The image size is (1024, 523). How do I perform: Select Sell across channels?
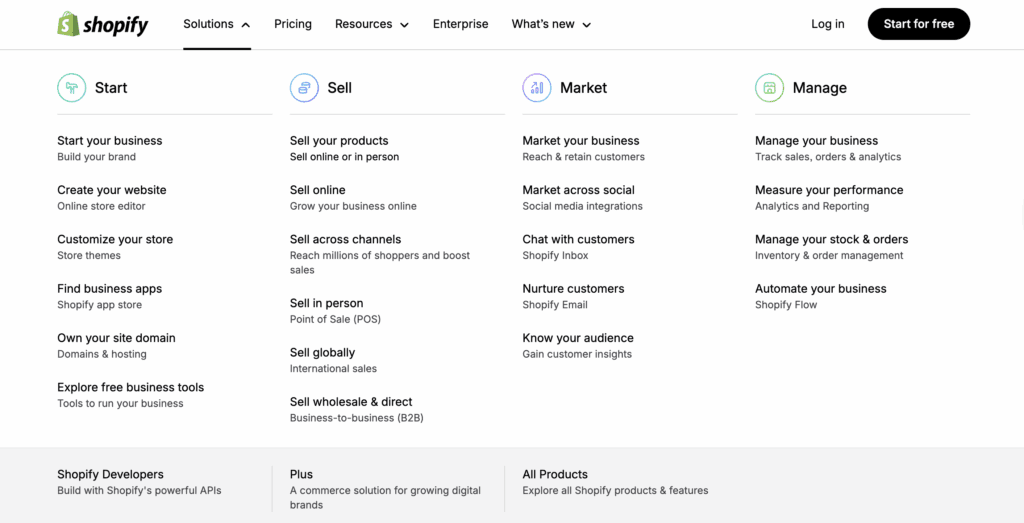[345, 239]
